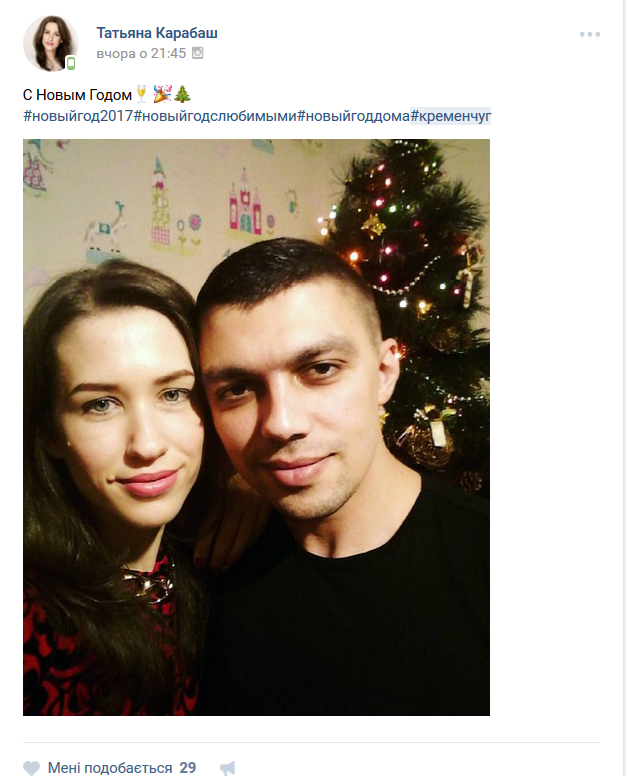Click the heart like icon
Screen dimensions: 626x776
click(x=31, y=768)
